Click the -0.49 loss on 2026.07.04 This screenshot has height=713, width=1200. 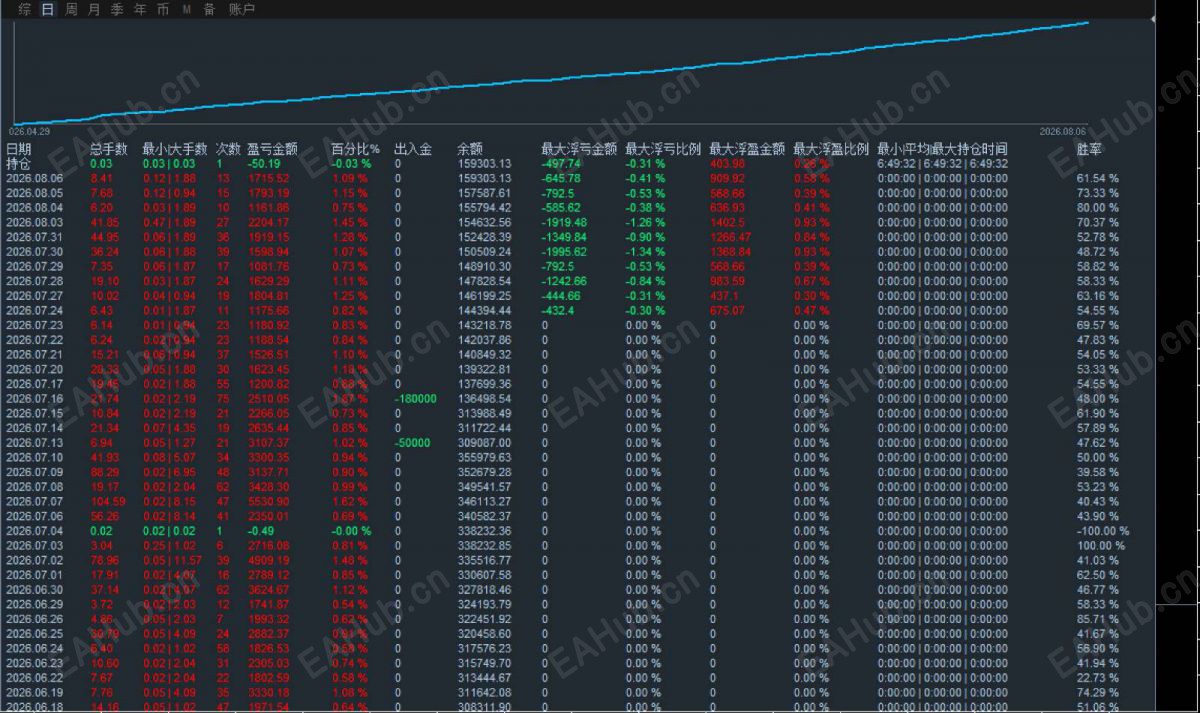click(x=262, y=531)
